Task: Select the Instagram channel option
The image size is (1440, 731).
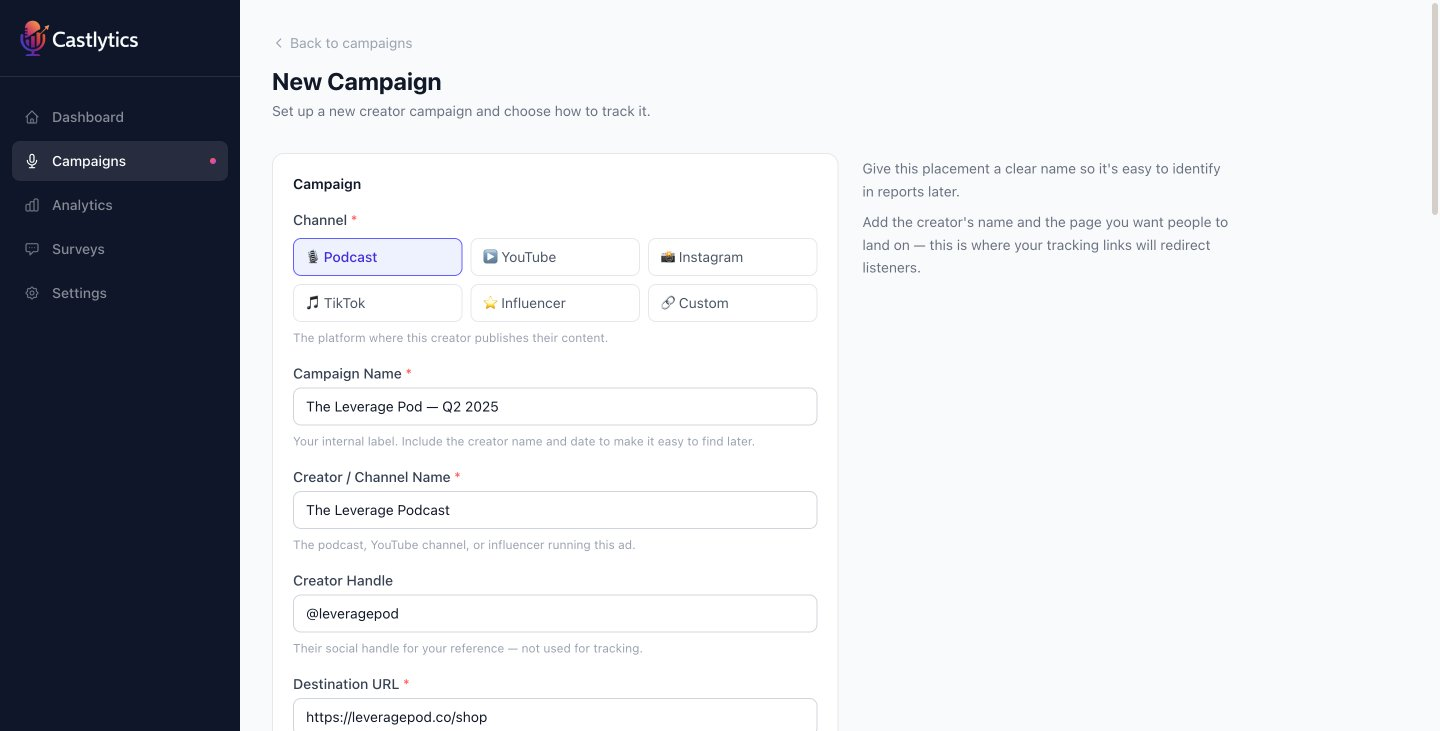Action: pyautogui.click(x=732, y=257)
